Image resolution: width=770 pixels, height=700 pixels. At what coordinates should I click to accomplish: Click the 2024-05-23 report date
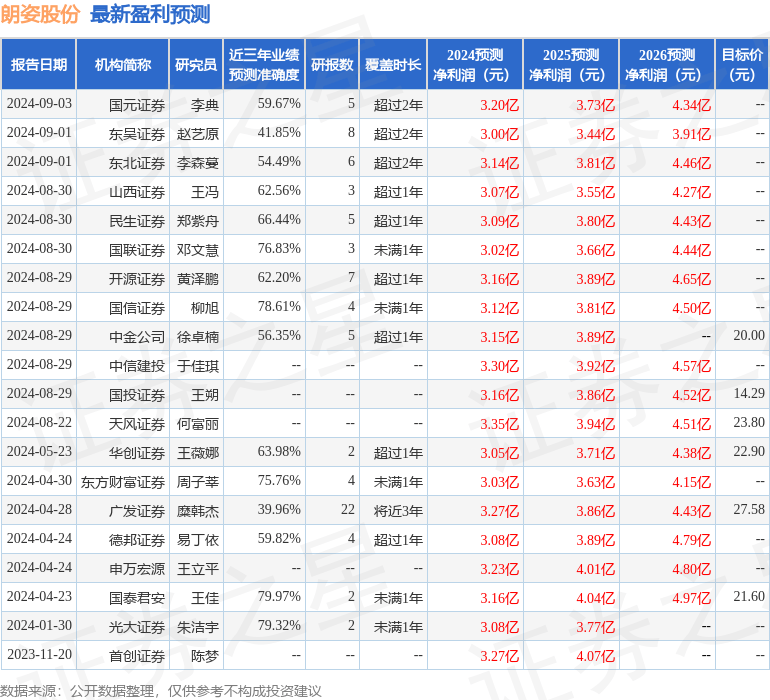39,451
